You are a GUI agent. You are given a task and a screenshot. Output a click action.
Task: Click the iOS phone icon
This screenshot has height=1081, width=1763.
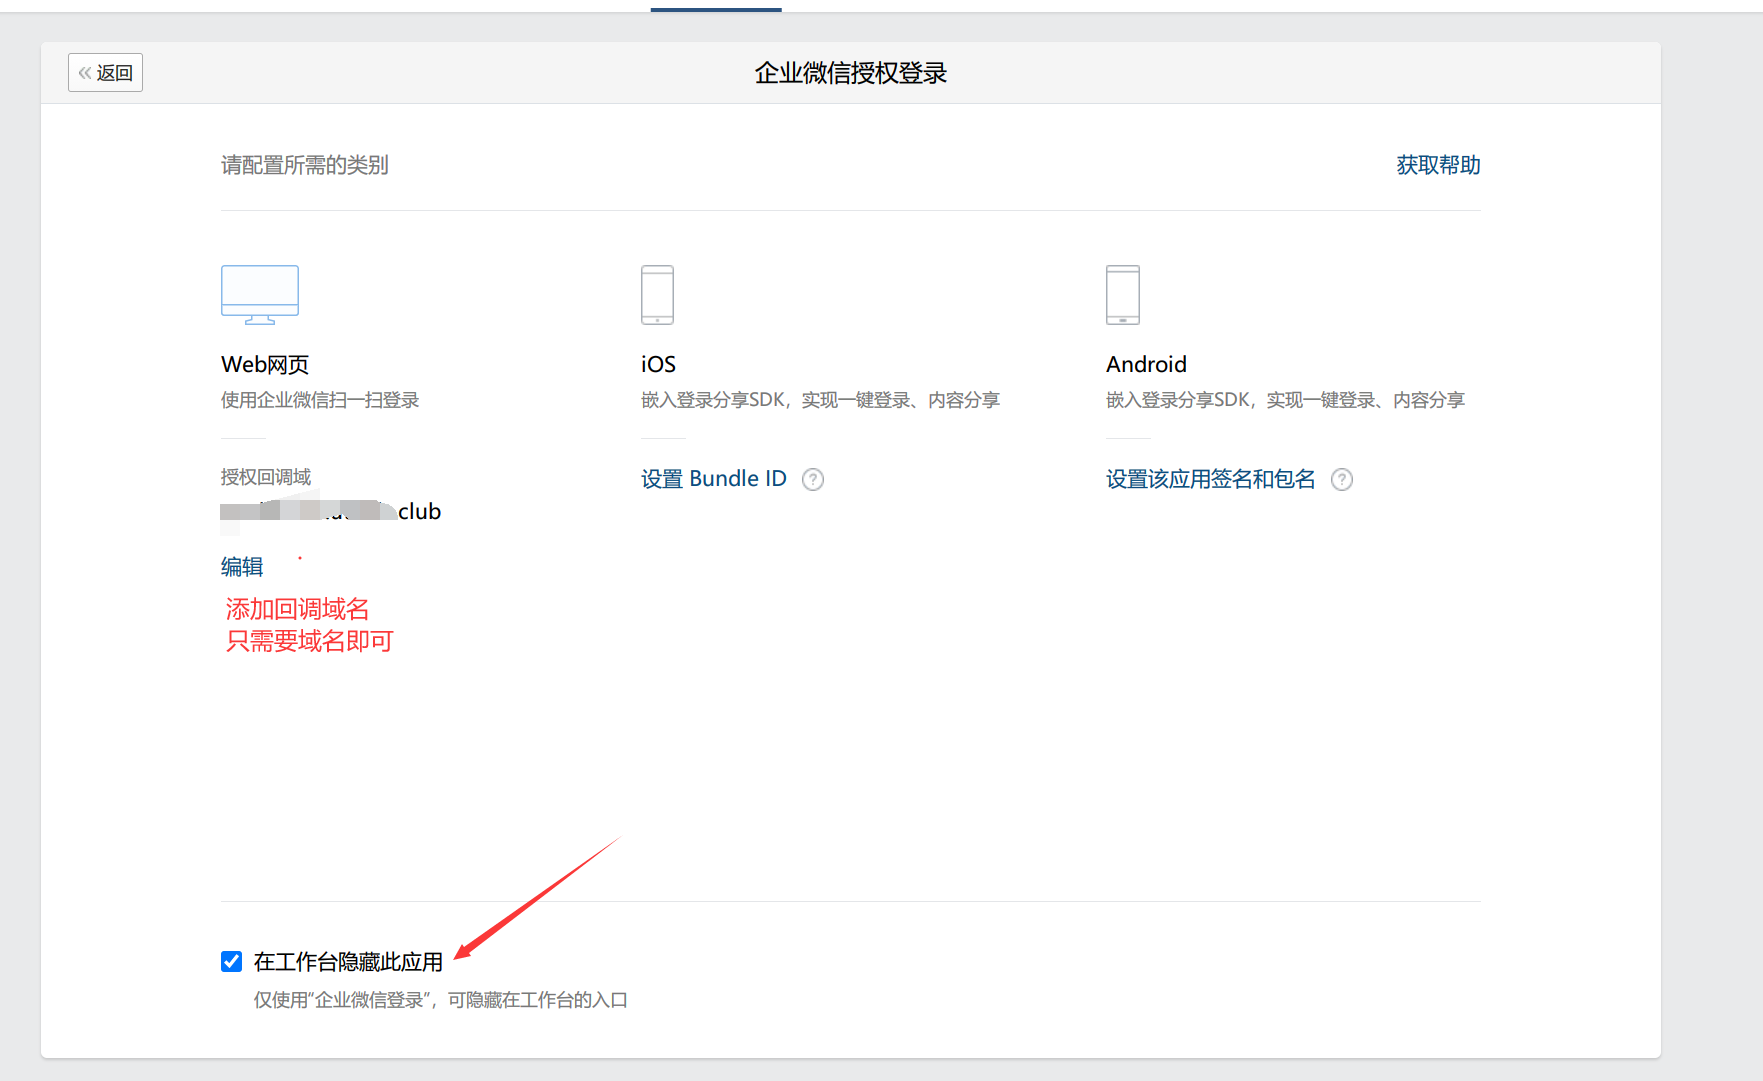click(657, 294)
